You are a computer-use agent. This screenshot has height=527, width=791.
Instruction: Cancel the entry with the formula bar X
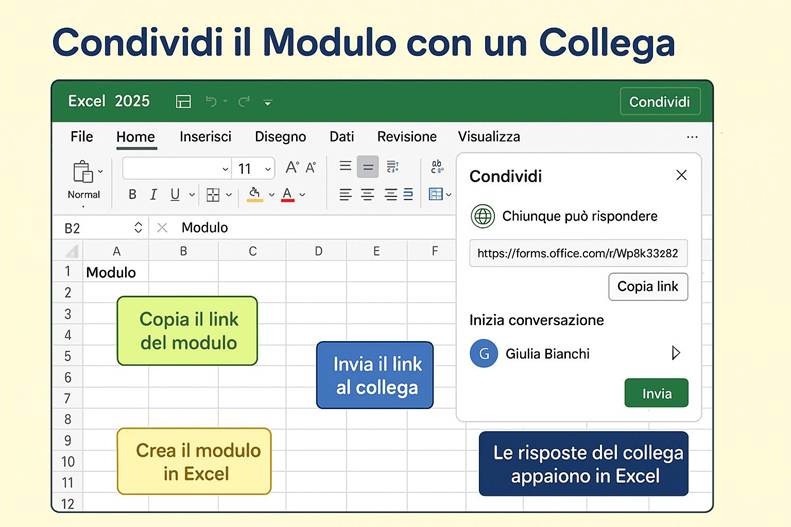click(x=162, y=228)
